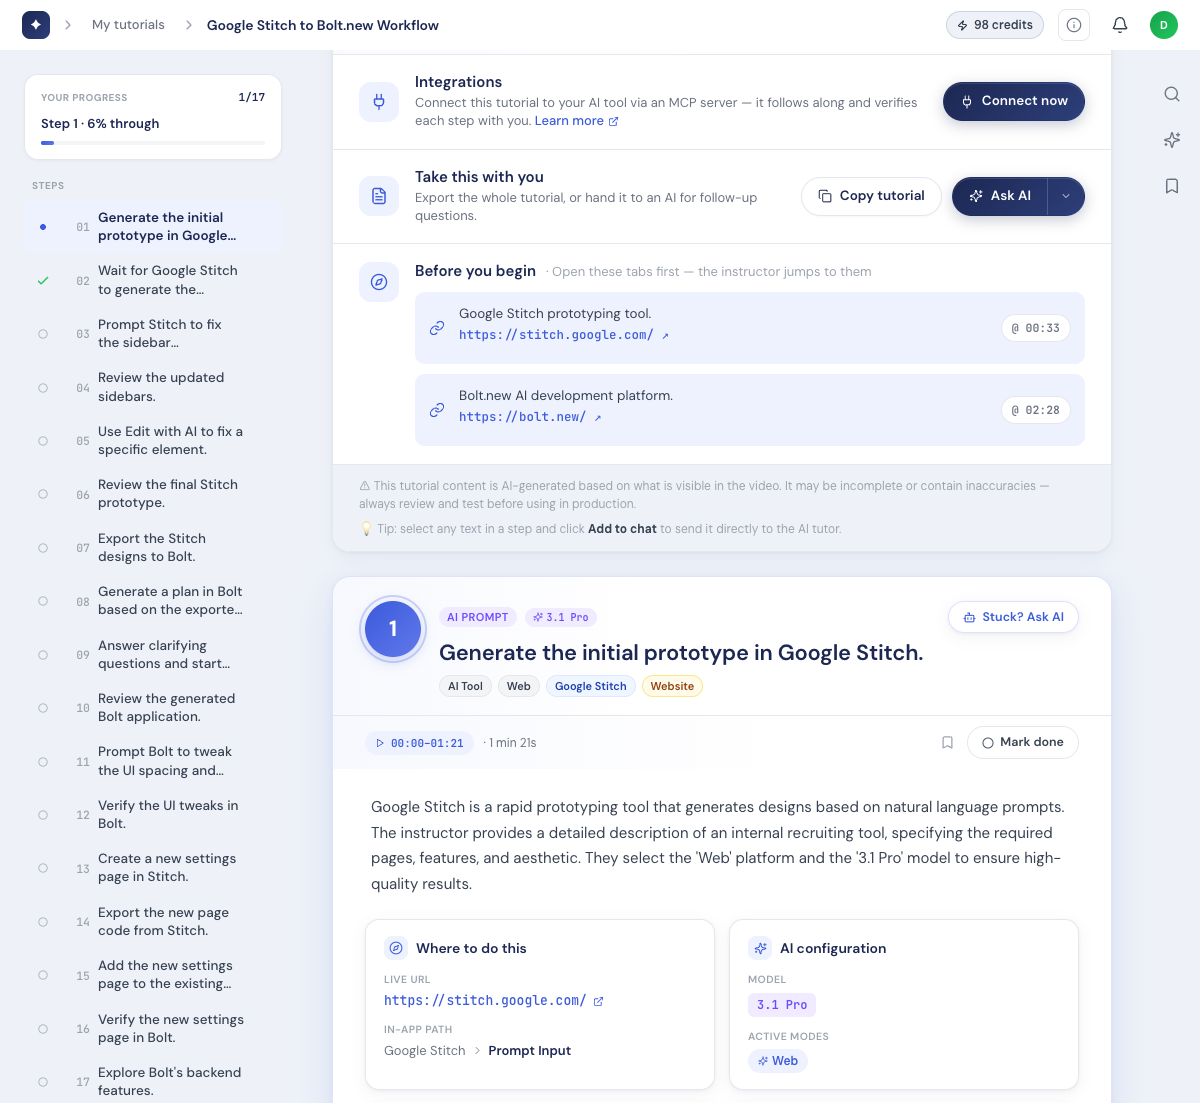Image resolution: width=1200 pixels, height=1103 pixels.
Task: Select step 01 Generate the initial prototype
Action: [x=152, y=227]
